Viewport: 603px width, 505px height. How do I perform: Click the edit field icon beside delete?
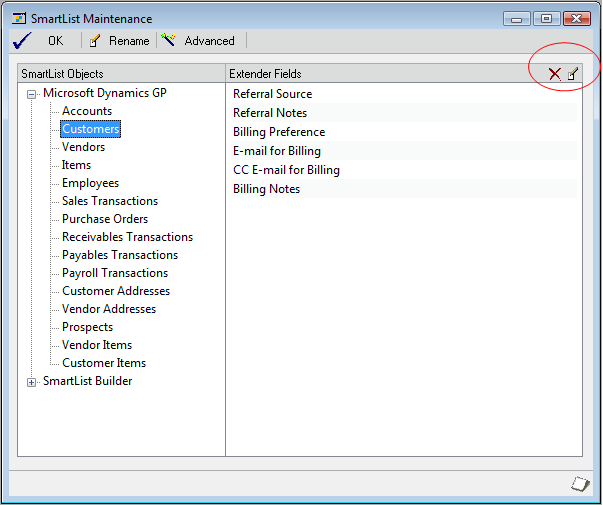[573, 74]
